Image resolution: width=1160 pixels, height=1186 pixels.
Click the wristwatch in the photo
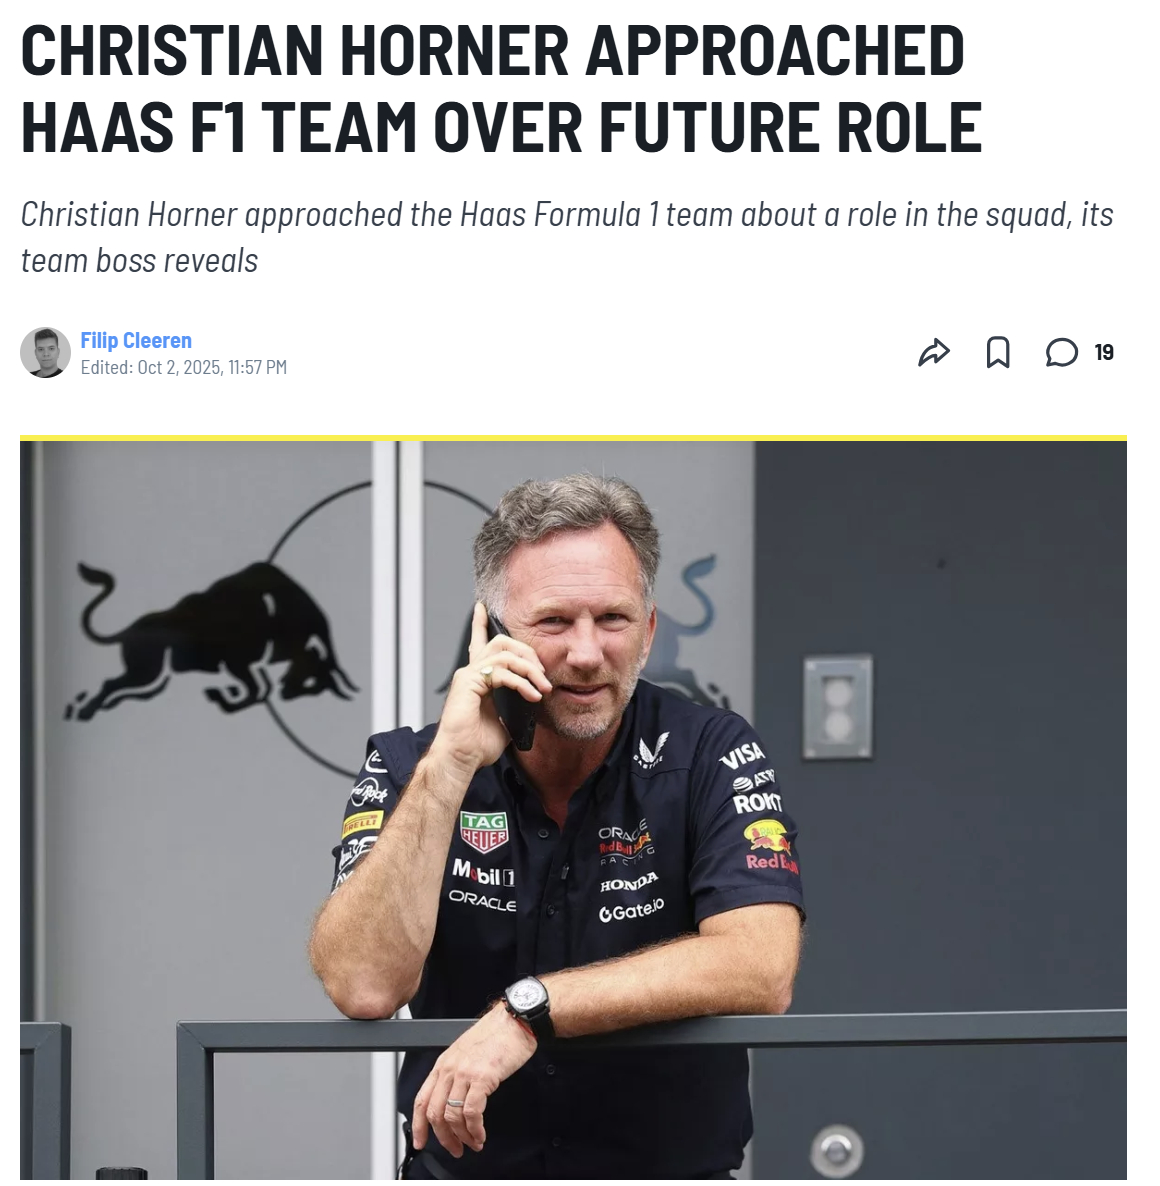529,1004
